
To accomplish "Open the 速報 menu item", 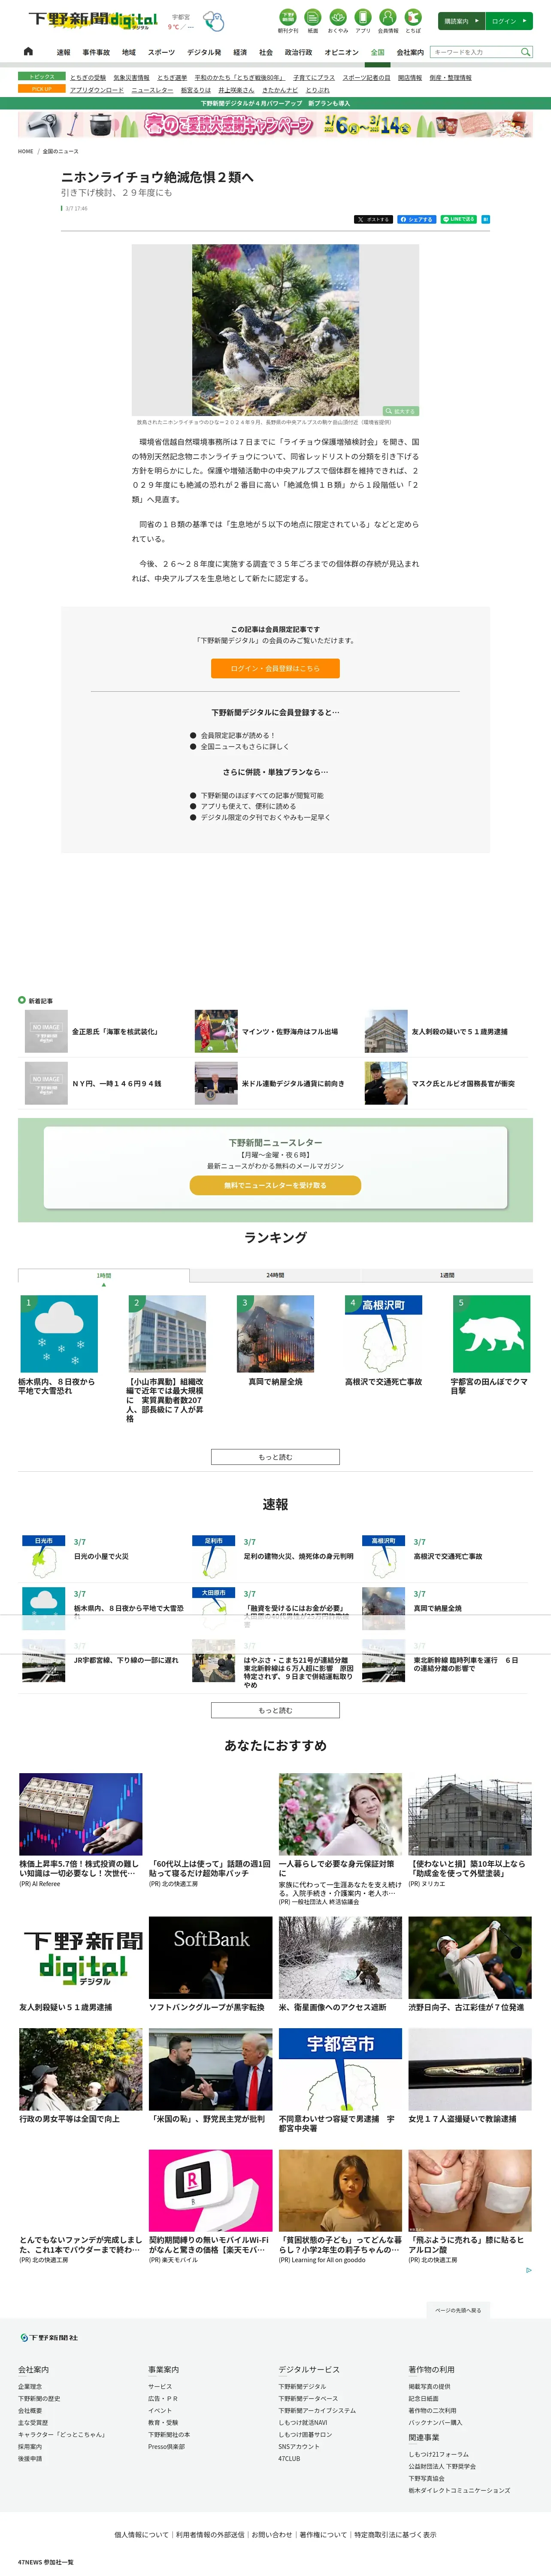I will (x=63, y=52).
